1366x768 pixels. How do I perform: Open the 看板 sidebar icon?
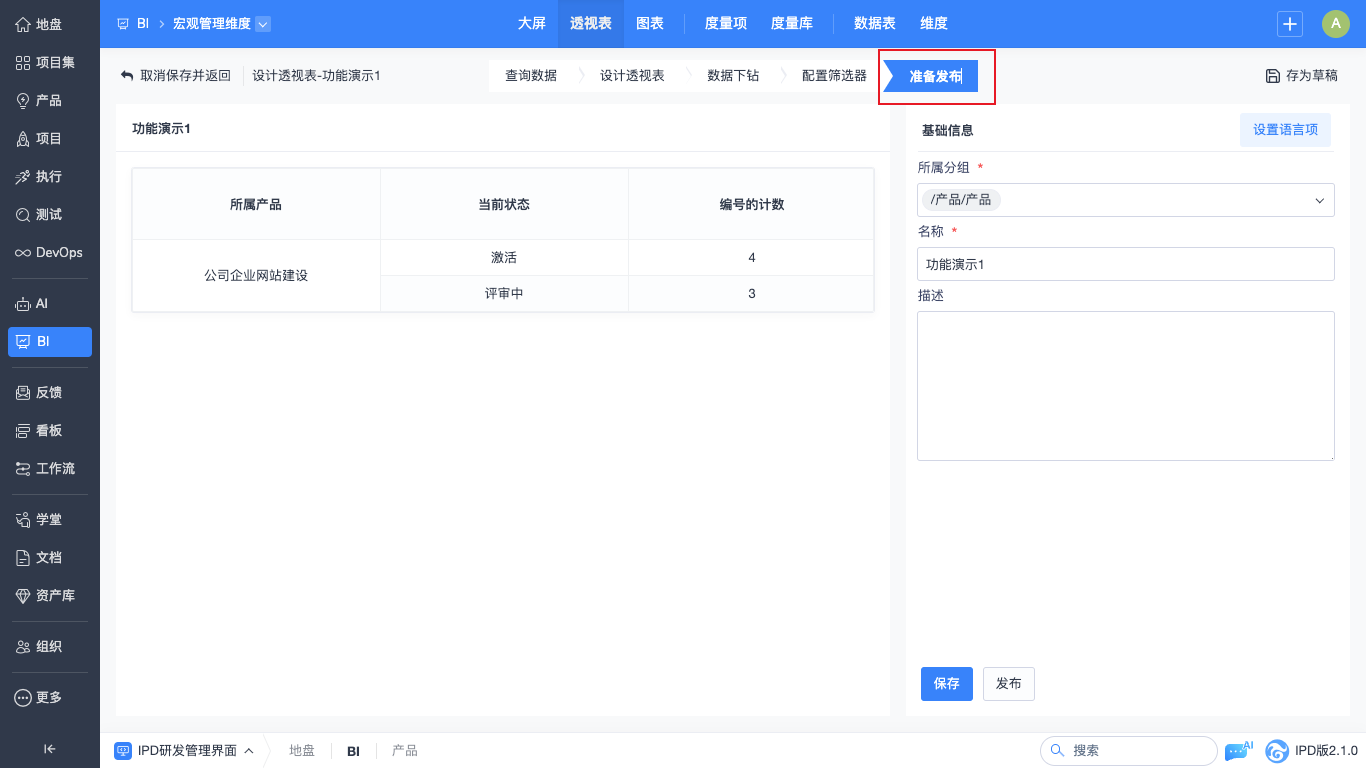click(x=23, y=431)
